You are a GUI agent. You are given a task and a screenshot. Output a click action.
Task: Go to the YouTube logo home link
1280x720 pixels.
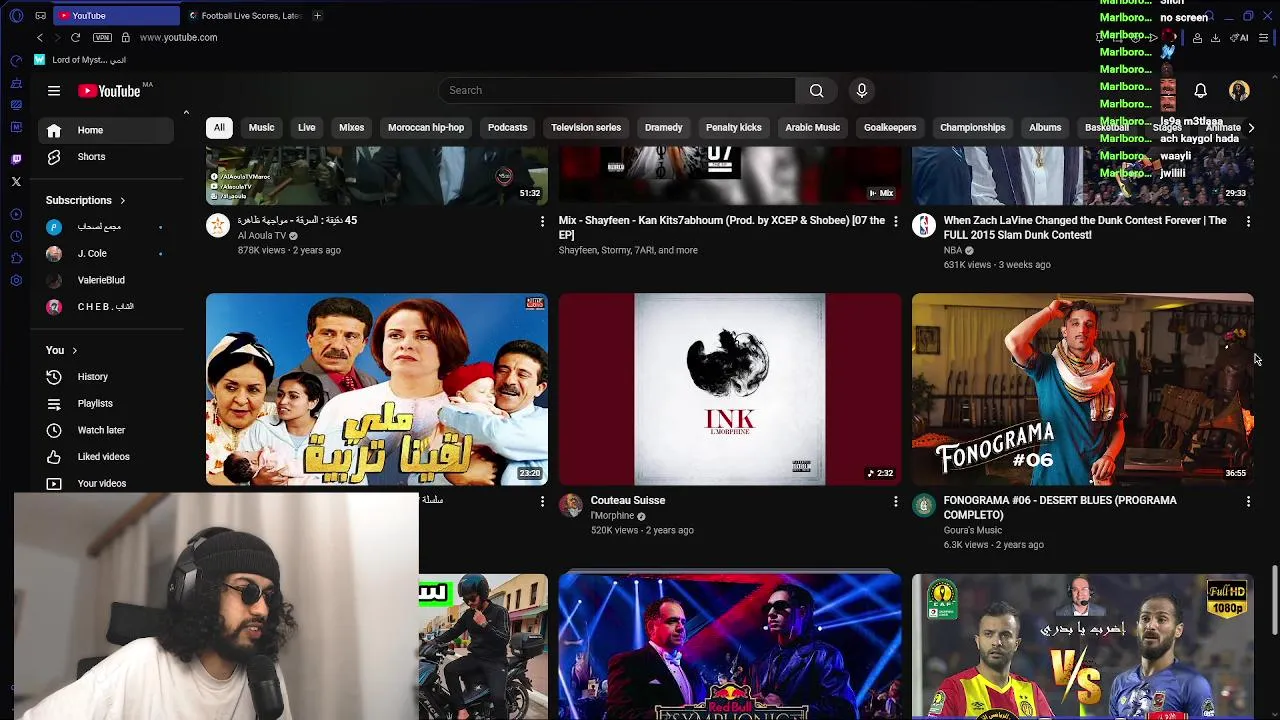(110, 91)
